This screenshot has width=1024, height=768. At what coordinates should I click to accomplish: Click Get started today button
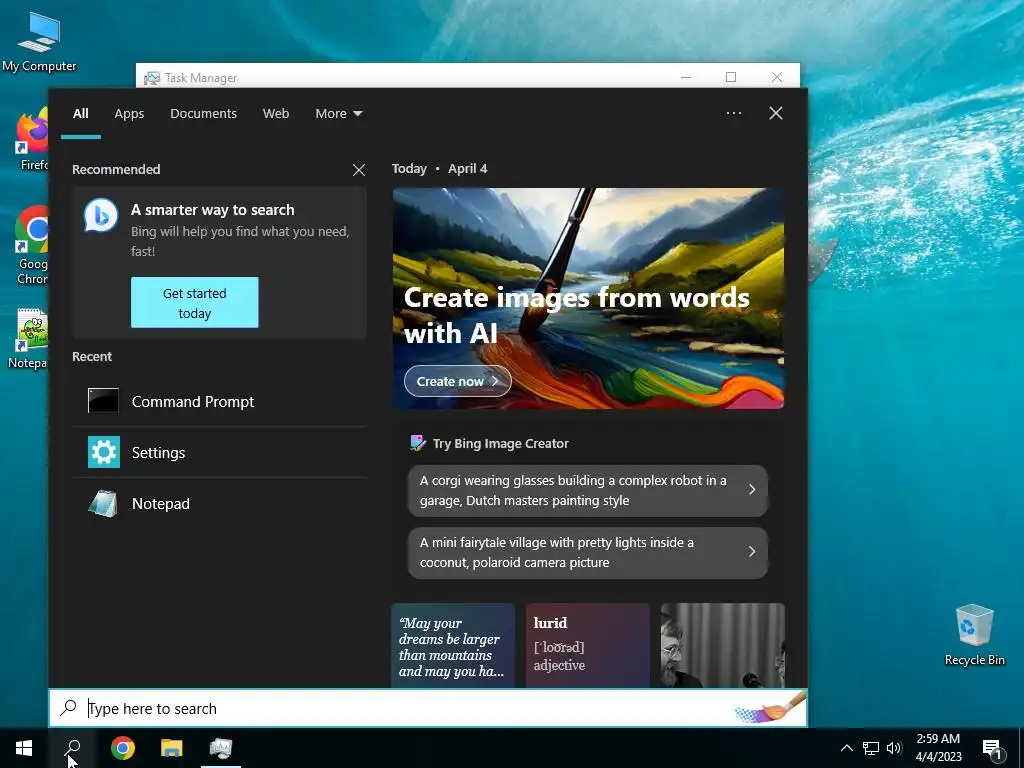point(195,302)
